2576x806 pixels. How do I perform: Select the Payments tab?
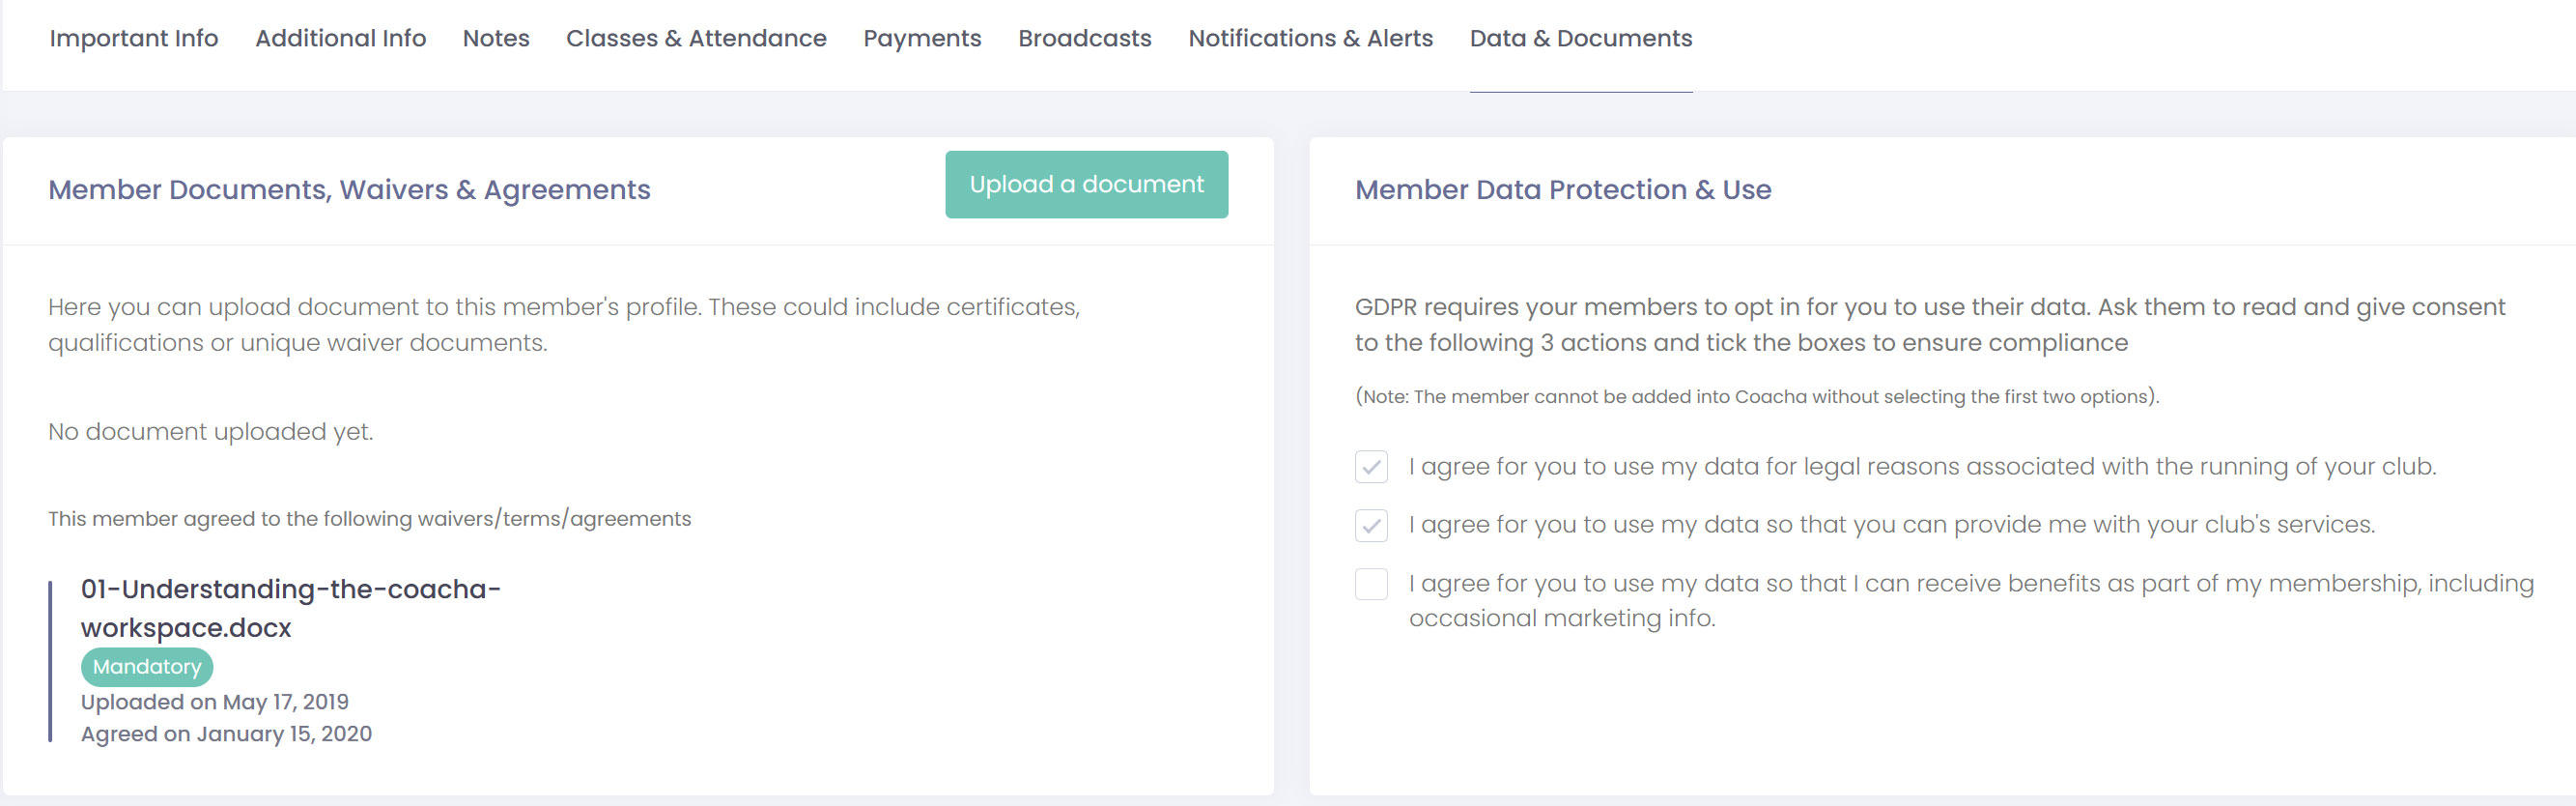(x=922, y=38)
